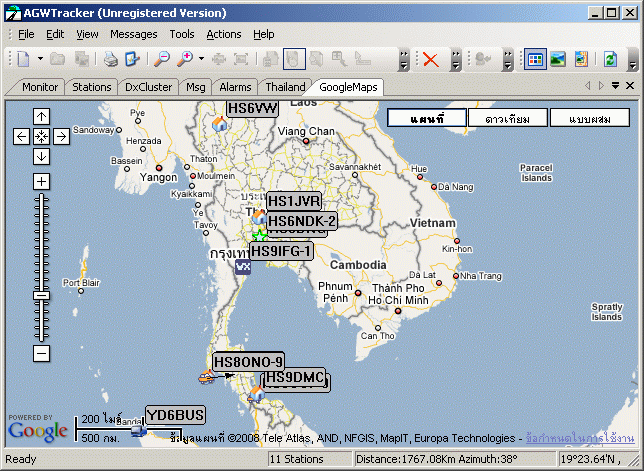Click the HS6VW house station icon
This screenshot has width=644, height=471.
point(219,123)
